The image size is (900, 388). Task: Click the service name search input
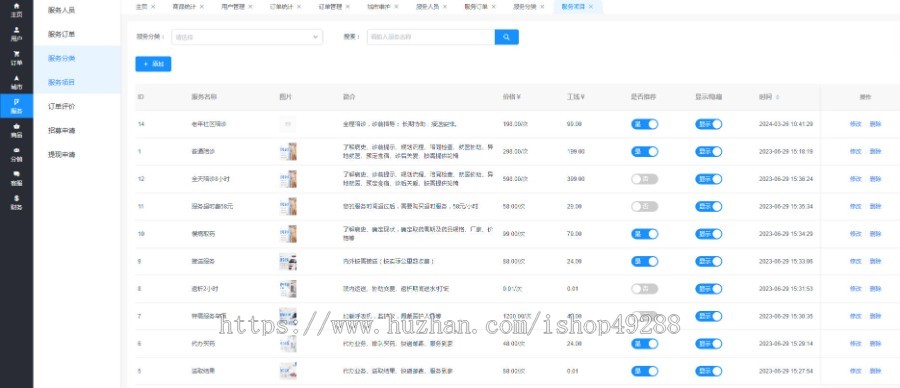point(431,37)
